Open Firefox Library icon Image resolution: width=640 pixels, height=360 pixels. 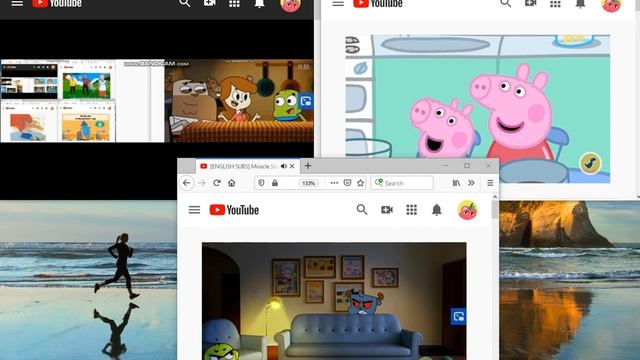[456, 183]
